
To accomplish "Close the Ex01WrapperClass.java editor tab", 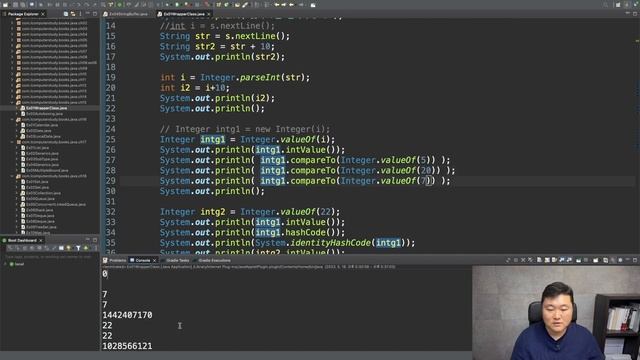I will click(209, 14).
